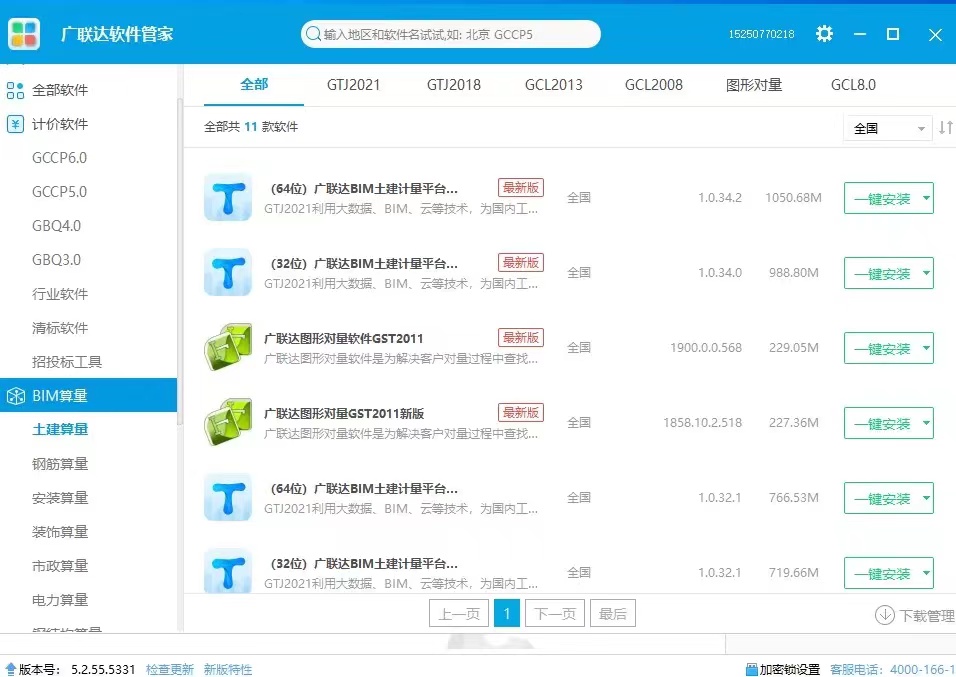The width and height of the screenshot is (956, 677).
Task: Click the 下载管理 download circle icon
Action: coord(885,615)
